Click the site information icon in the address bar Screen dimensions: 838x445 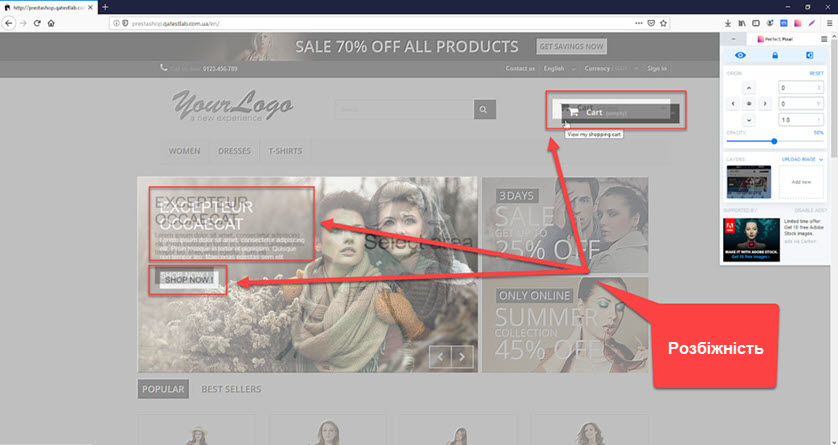[117, 24]
